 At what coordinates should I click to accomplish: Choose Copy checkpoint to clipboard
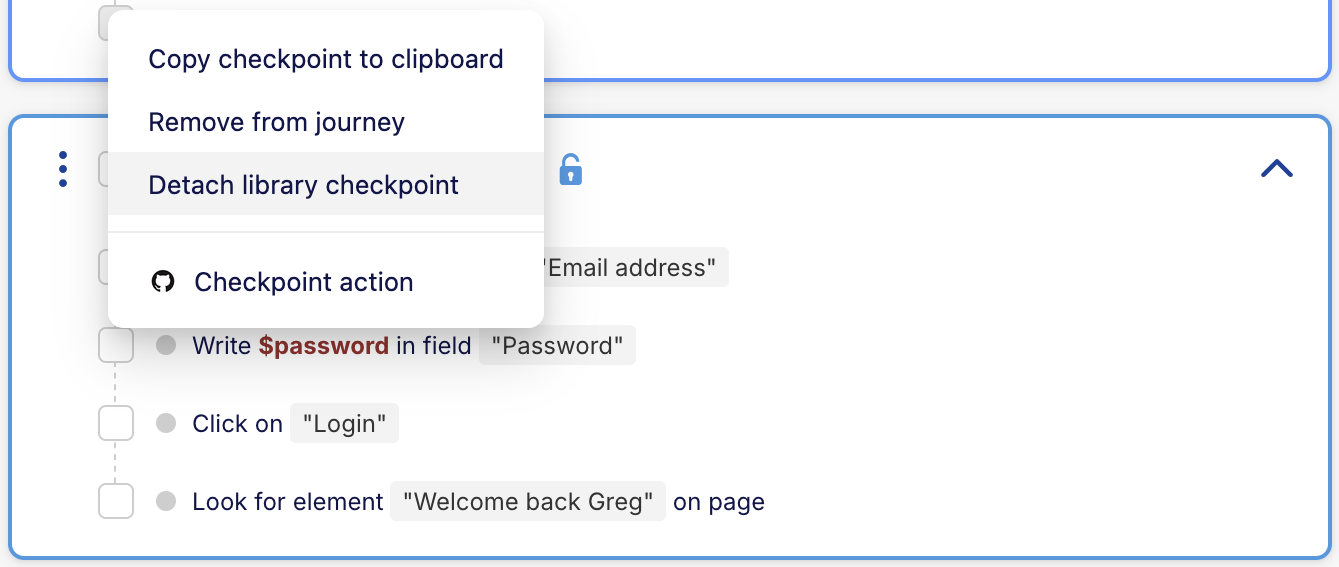[325, 59]
